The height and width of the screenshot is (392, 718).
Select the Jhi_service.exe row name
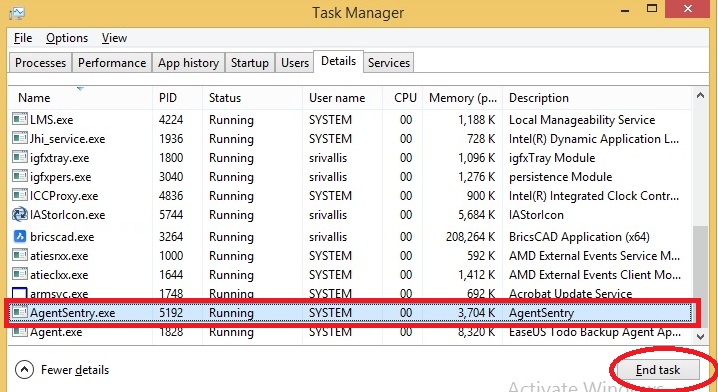click(x=67, y=139)
